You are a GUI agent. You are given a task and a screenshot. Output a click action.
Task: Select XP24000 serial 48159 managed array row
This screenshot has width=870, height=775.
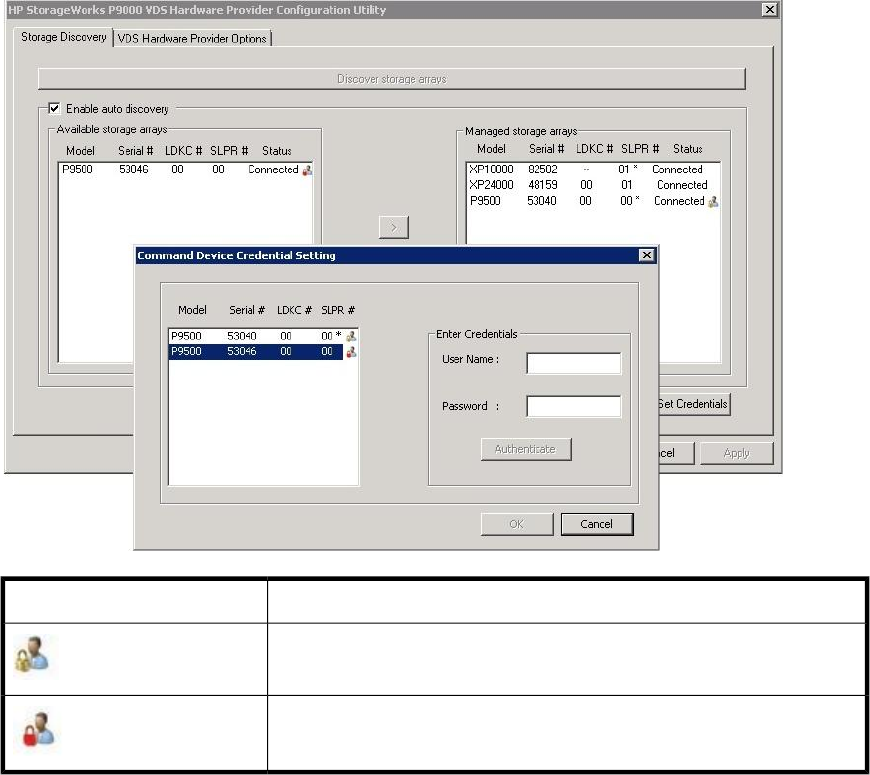590,185
